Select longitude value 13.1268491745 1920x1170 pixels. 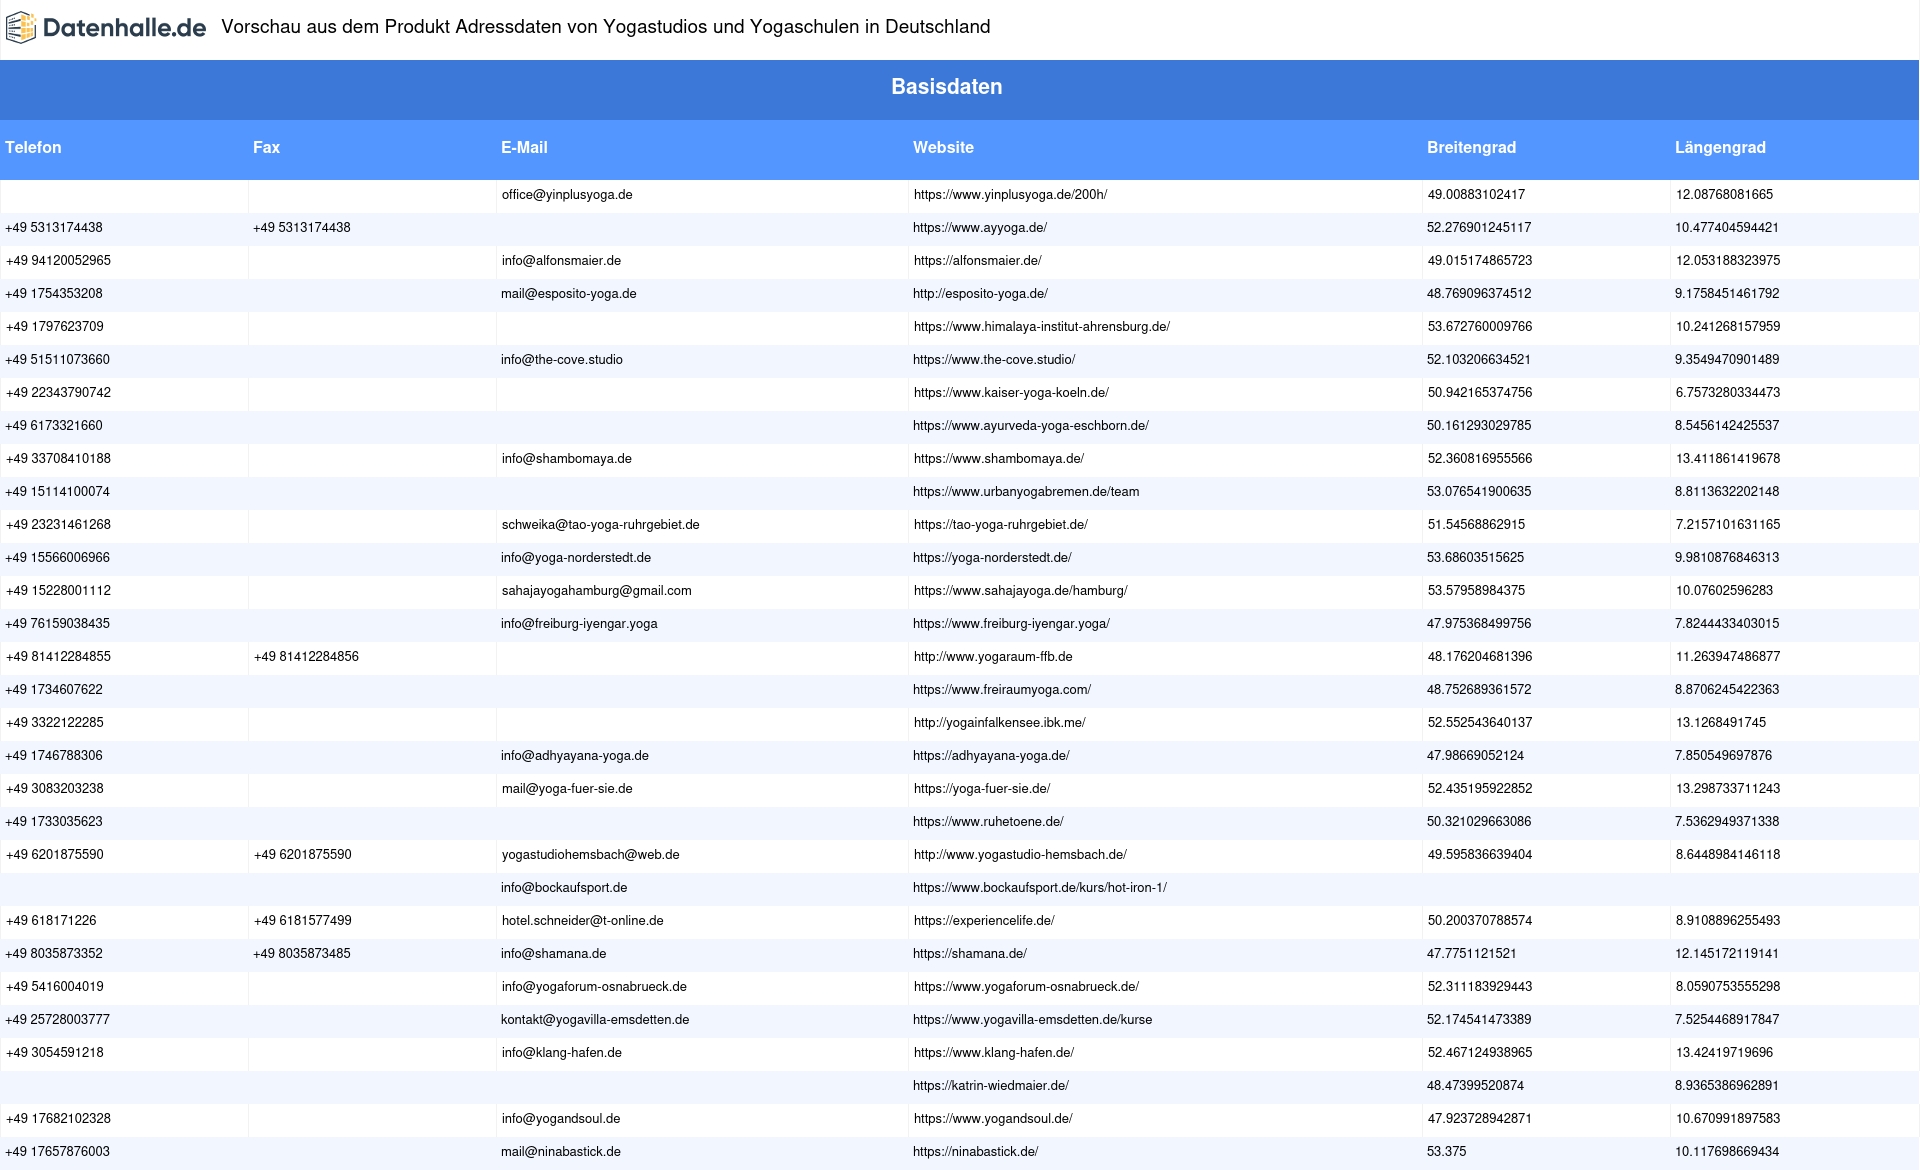[1721, 723]
